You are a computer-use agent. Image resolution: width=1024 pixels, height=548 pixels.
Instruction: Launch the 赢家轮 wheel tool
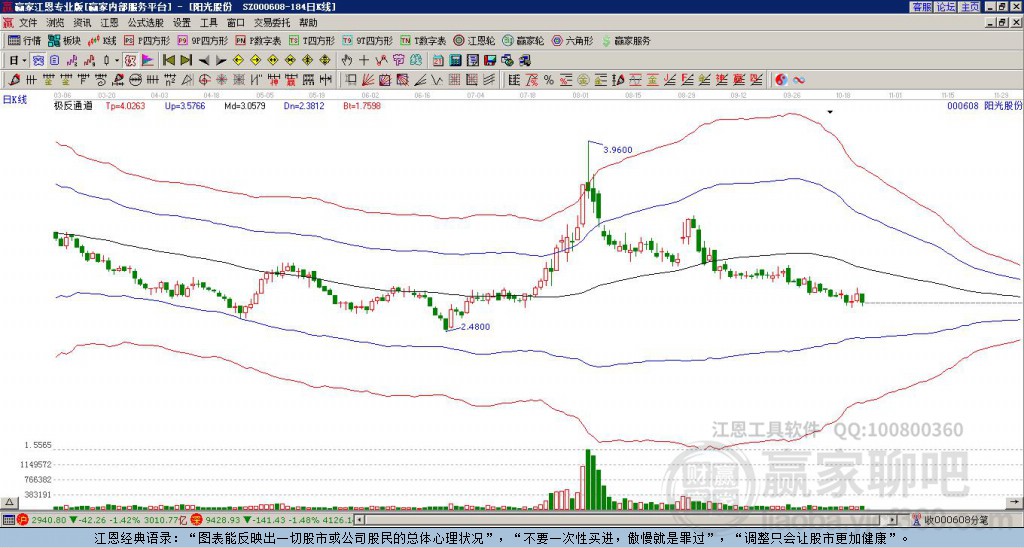pyautogui.click(x=523, y=40)
